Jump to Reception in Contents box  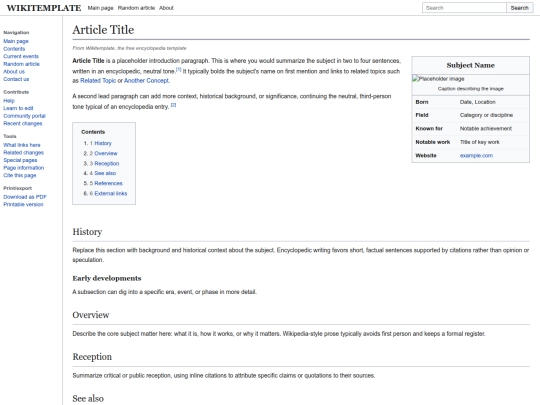[x=107, y=163]
